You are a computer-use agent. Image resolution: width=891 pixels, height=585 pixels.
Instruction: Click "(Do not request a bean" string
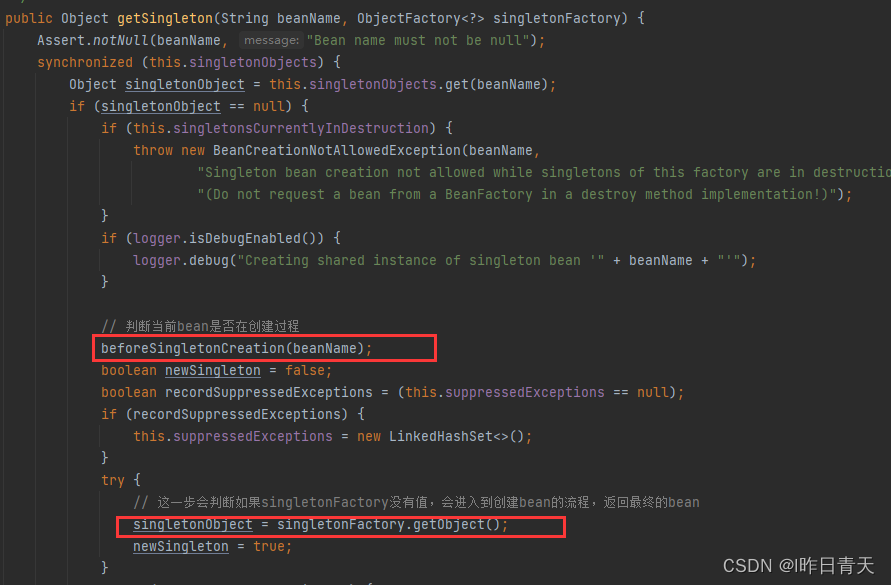point(517,194)
